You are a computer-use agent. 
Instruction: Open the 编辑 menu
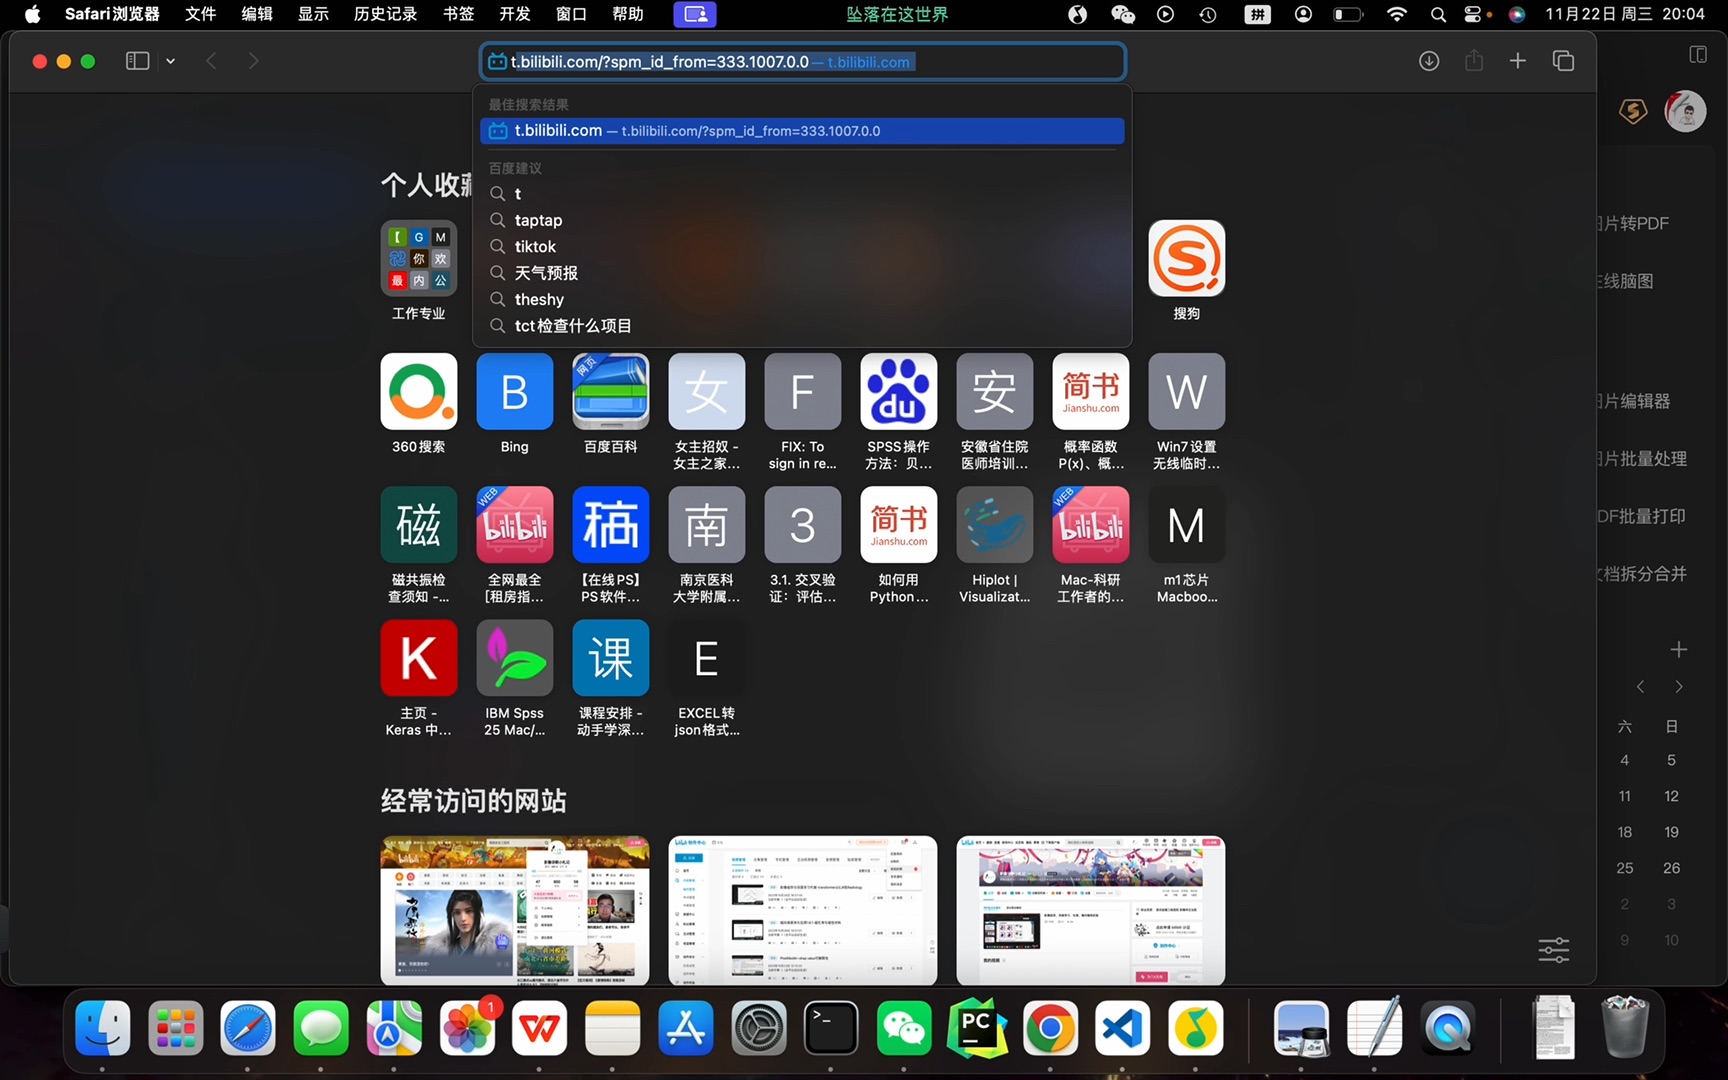tap(257, 14)
